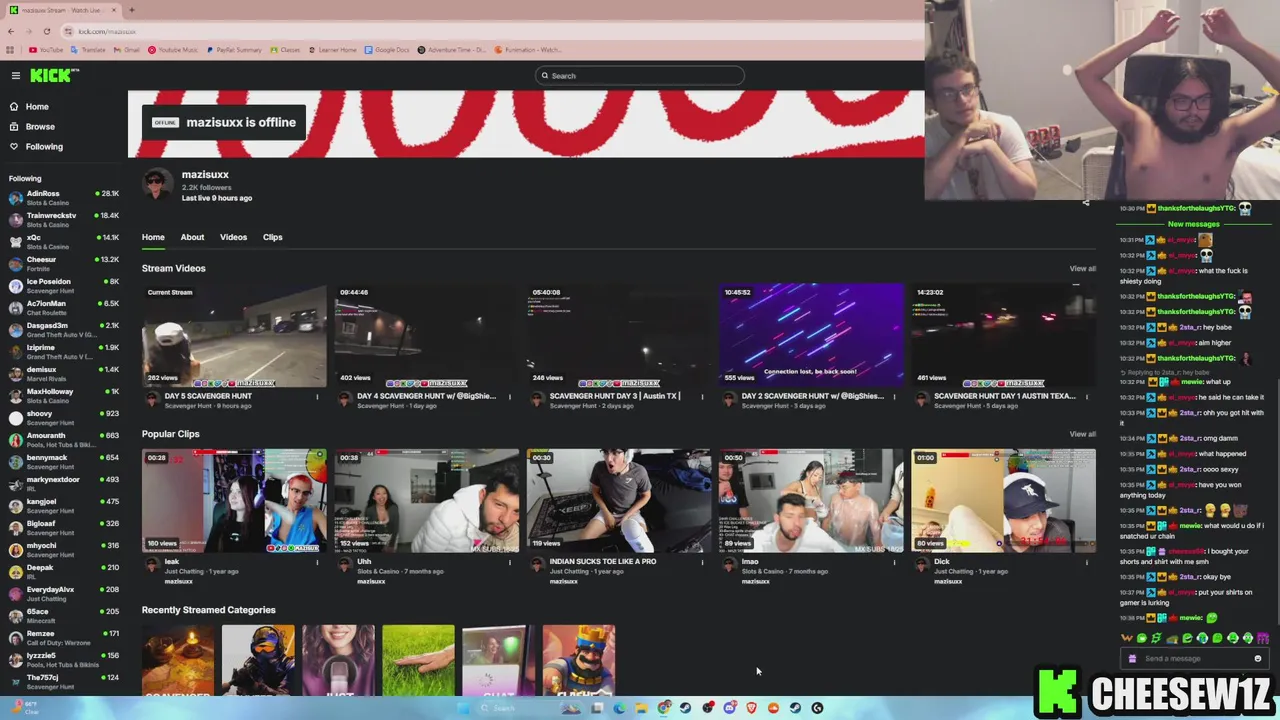Switch to the Clips tab

tap(272, 237)
